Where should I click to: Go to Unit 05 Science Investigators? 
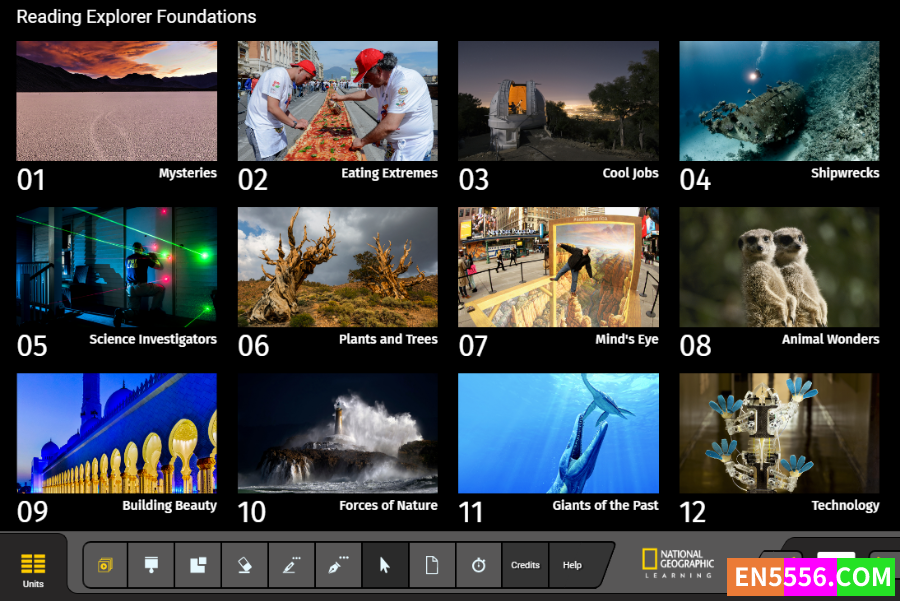coord(117,267)
